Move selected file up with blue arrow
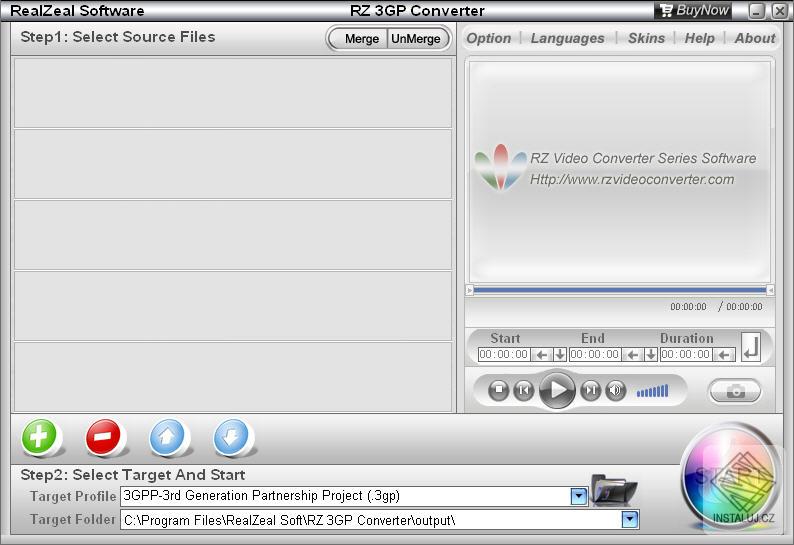This screenshot has height=545, width=794. click(x=167, y=437)
